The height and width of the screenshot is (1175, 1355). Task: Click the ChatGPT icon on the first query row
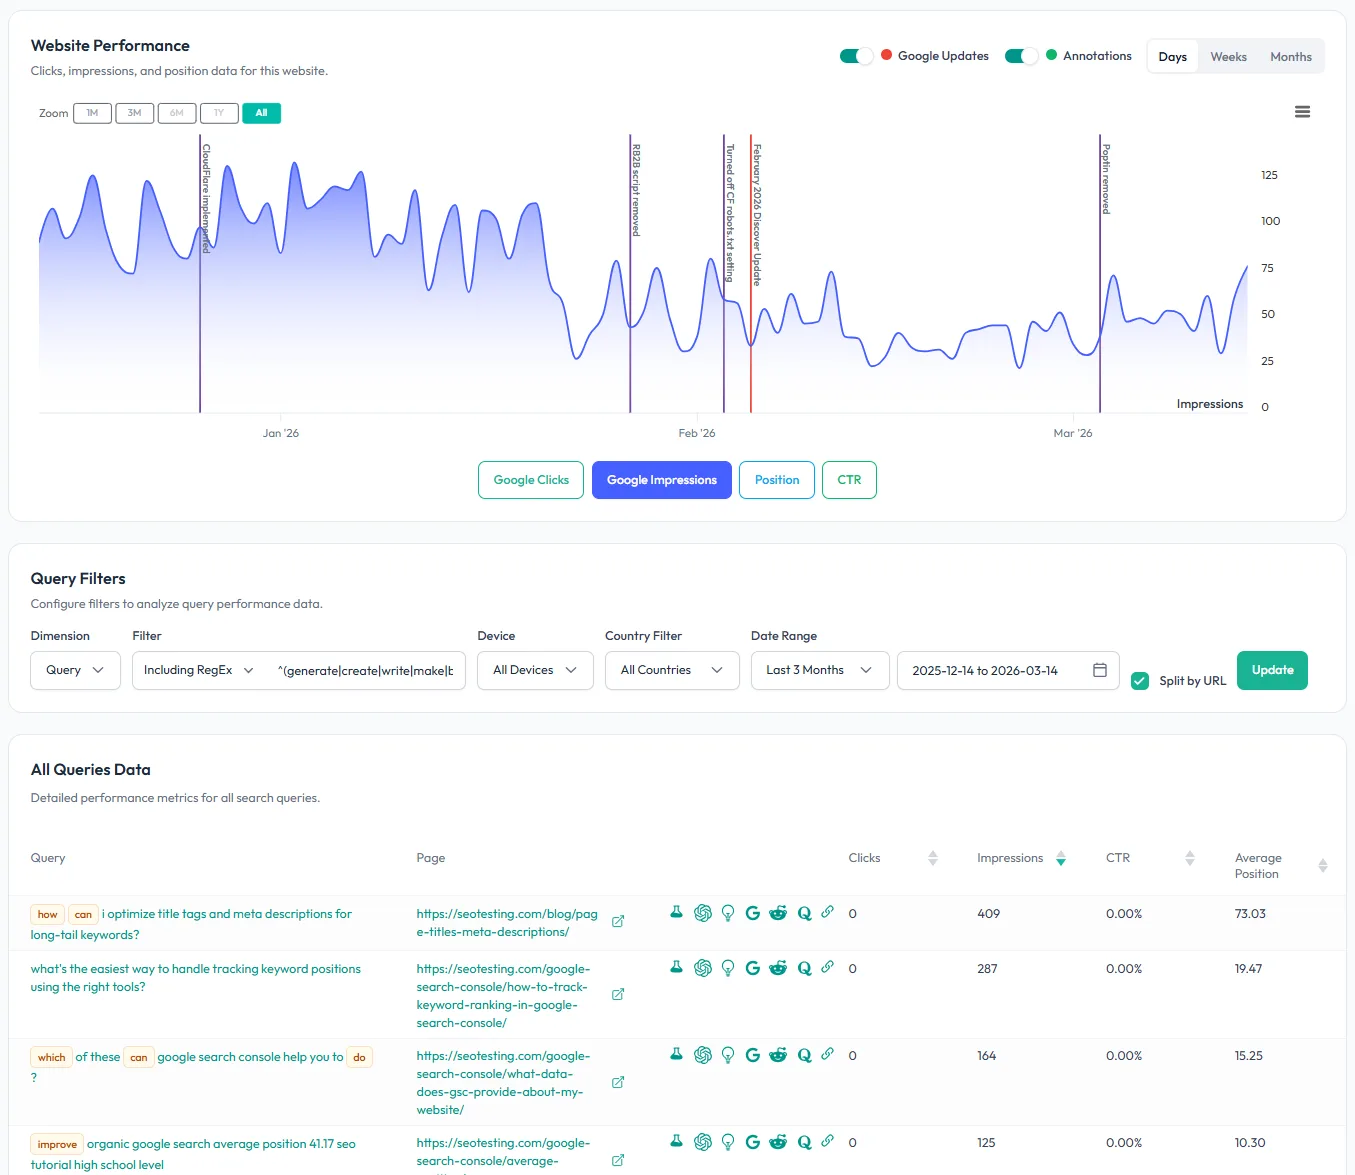click(702, 912)
